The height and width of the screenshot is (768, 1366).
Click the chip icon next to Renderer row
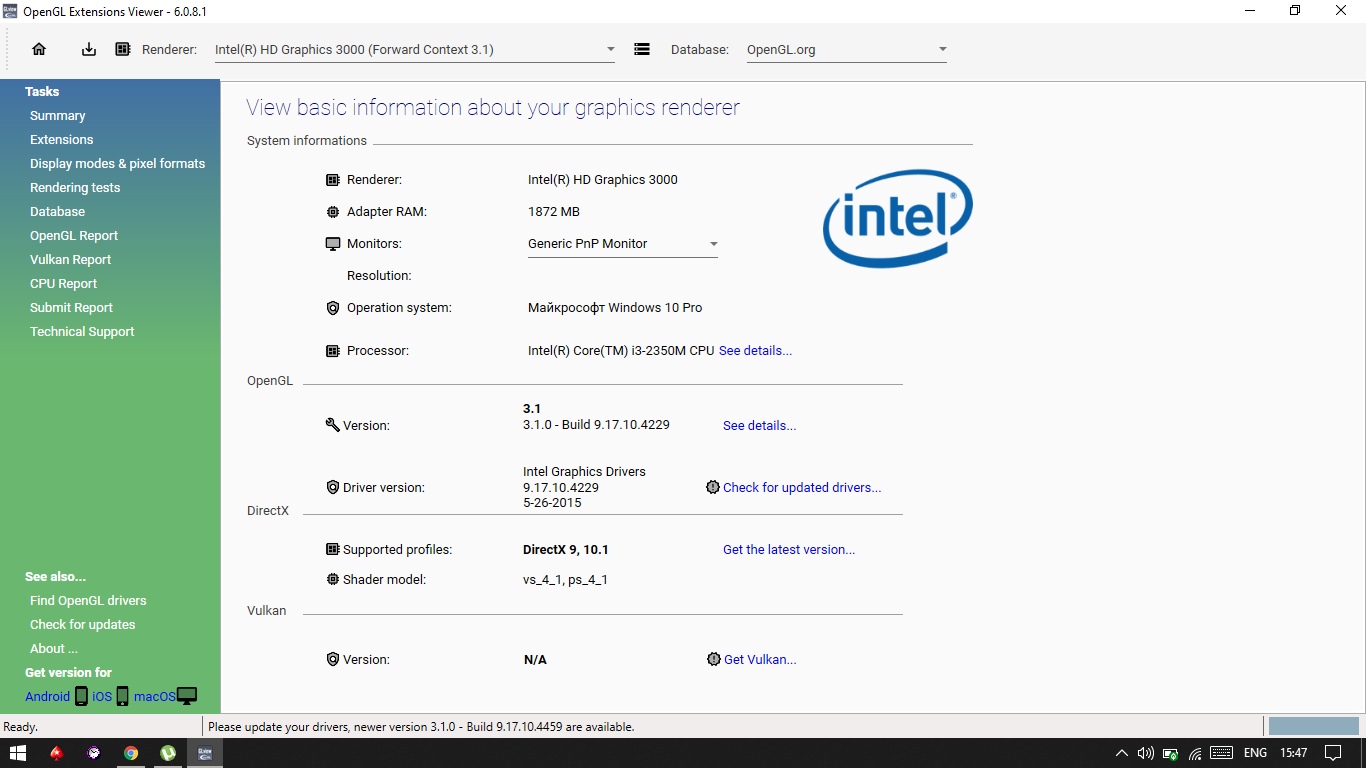coord(333,180)
